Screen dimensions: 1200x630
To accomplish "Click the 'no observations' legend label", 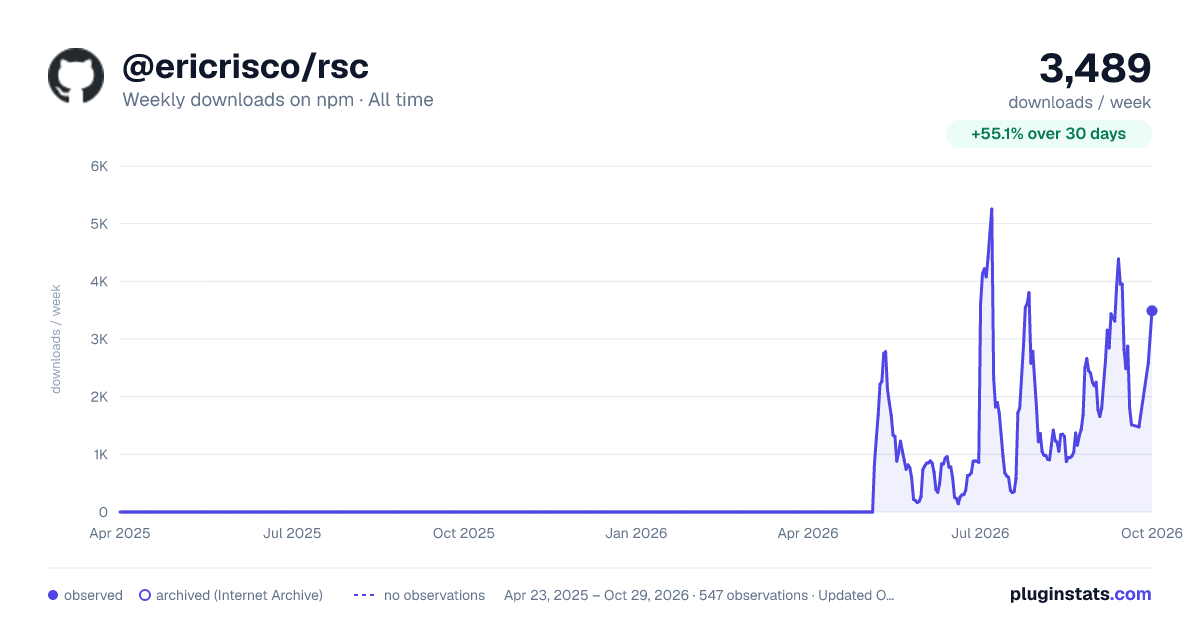I will [434, 595].
